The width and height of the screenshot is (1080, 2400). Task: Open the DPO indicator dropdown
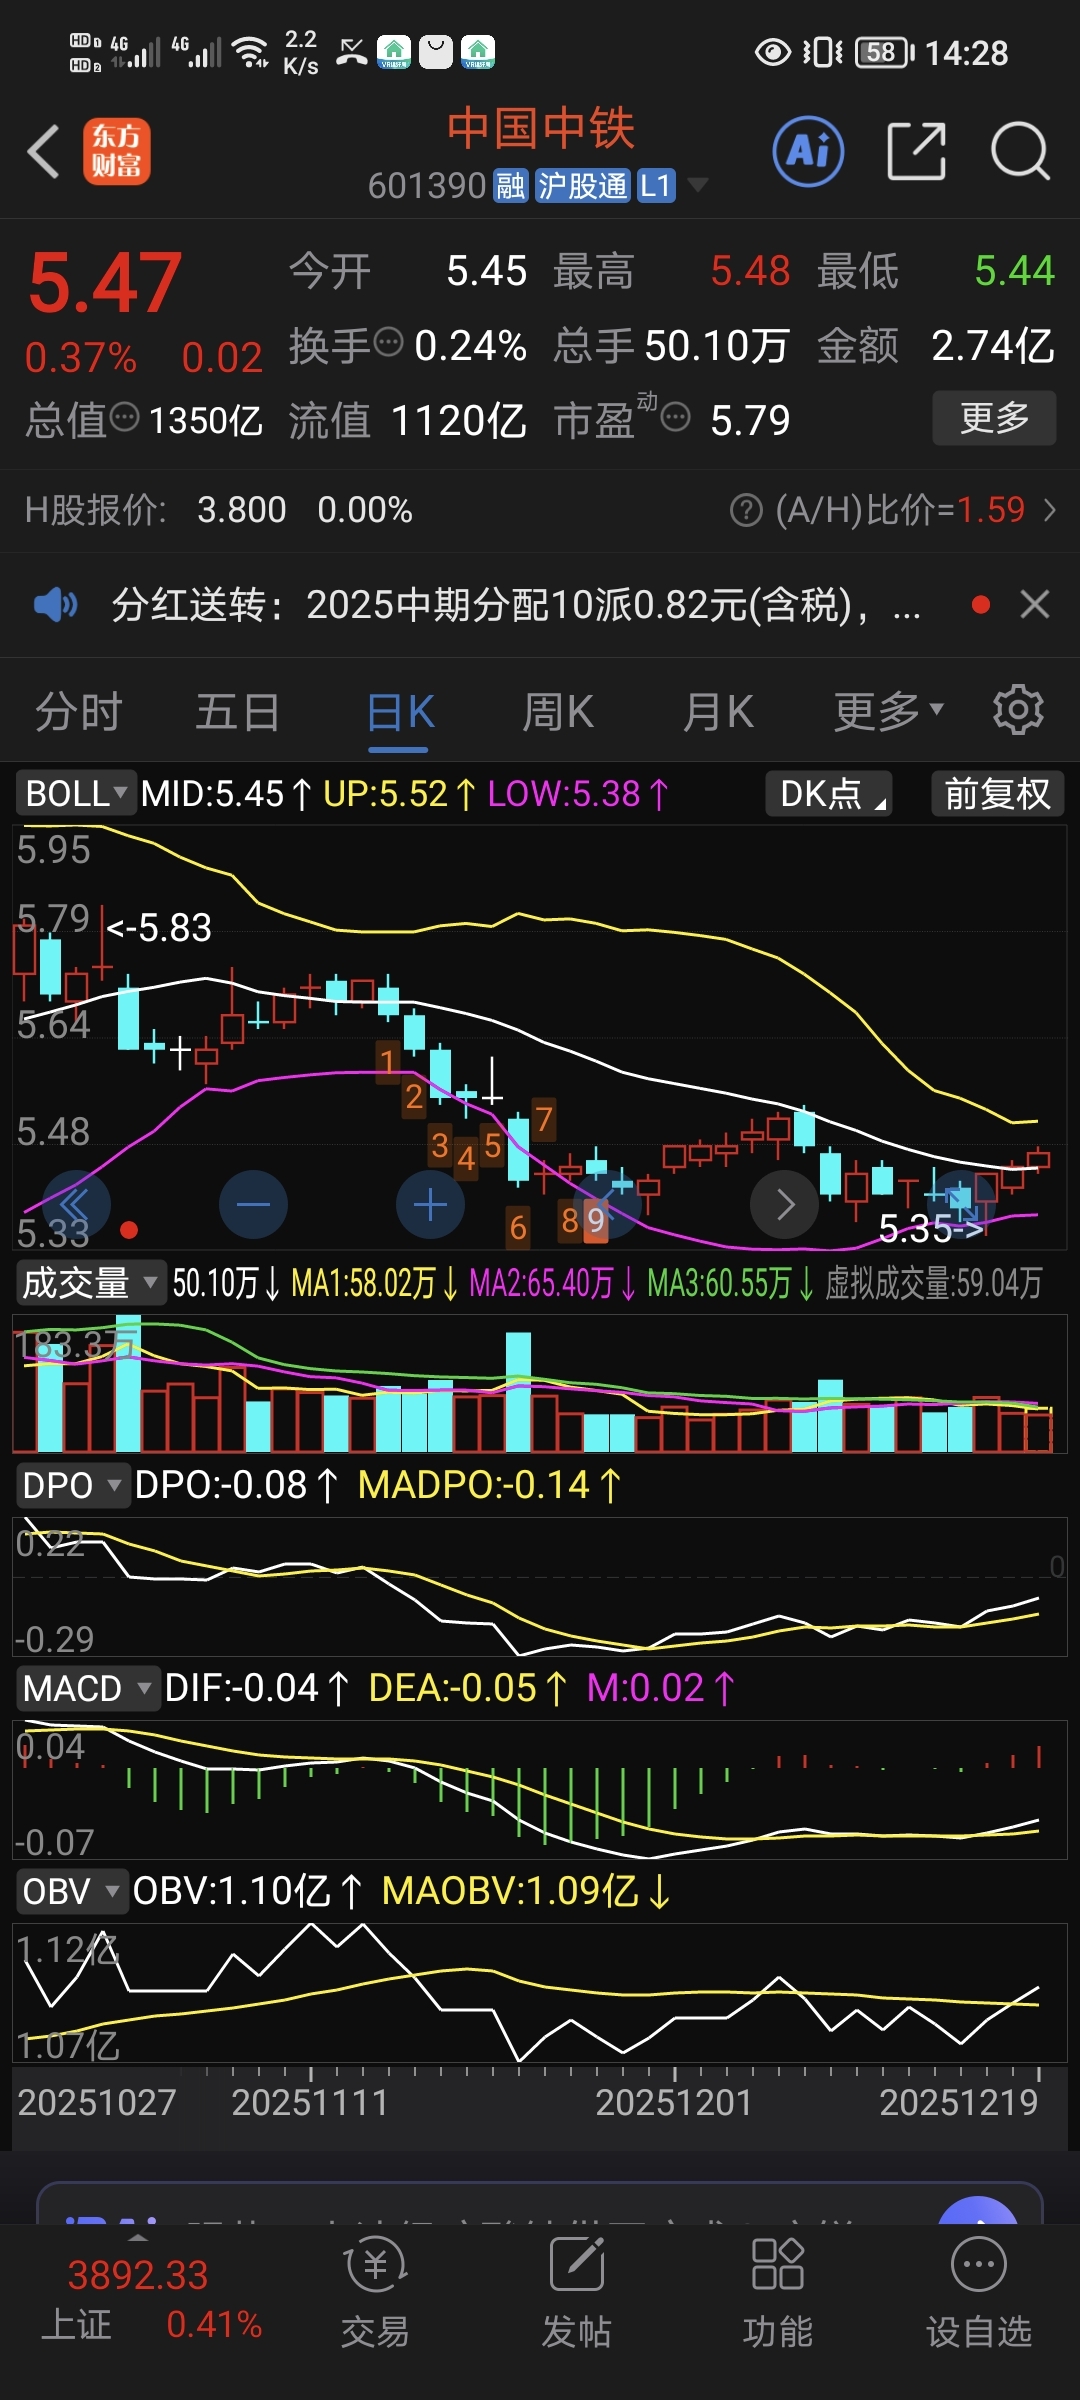[72, 1486]
